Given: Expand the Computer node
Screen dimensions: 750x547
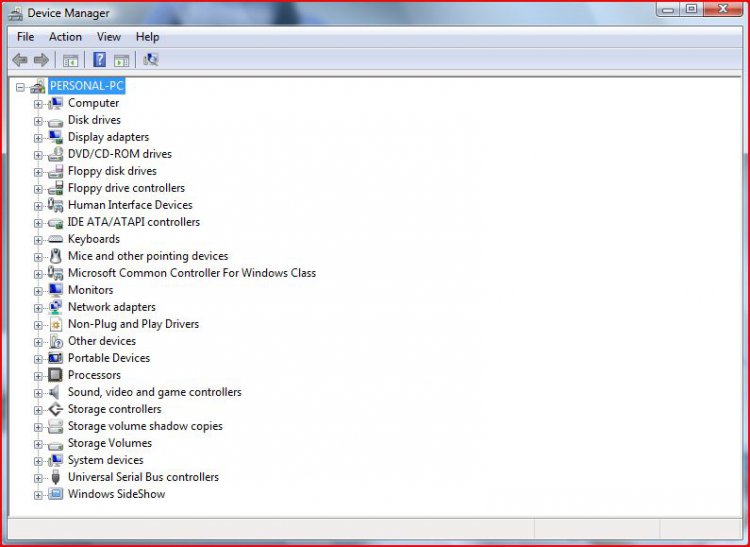Looking at the screenshot, I should click(x=38, y=104).
